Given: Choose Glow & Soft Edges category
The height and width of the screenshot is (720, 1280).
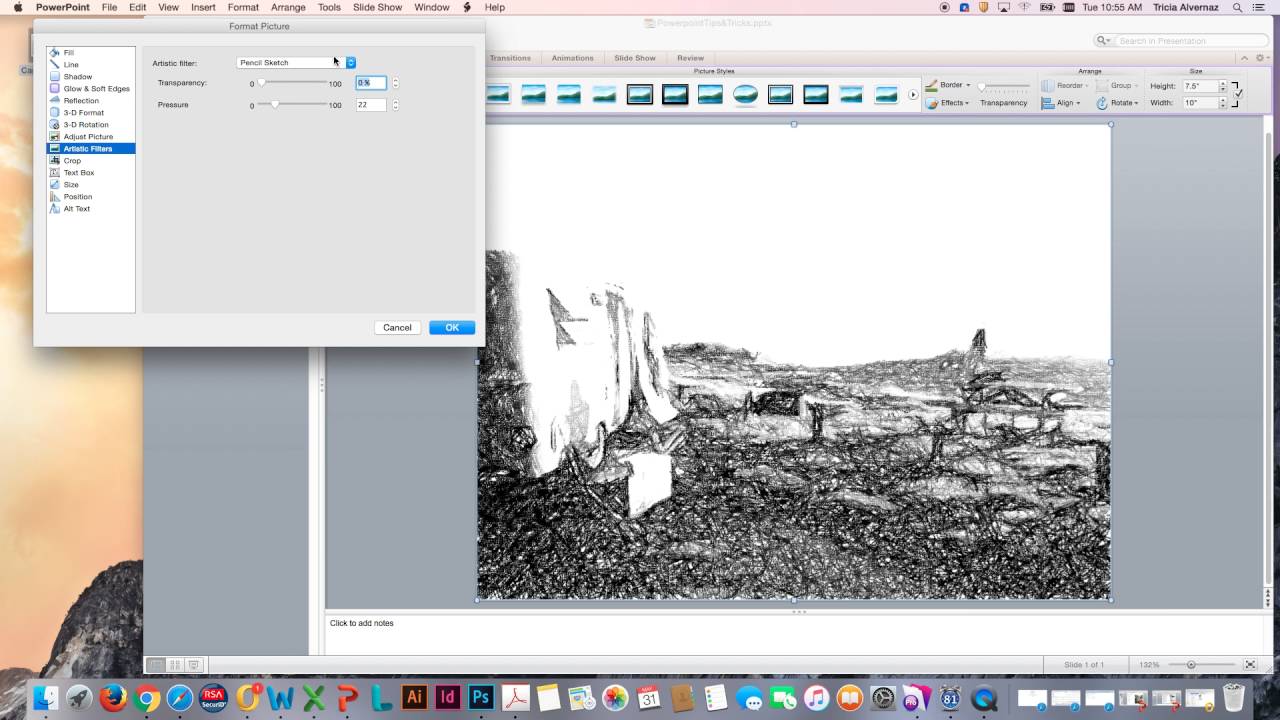Looking at the screenshot, I should pyautogui.click(x=91, y=89).
